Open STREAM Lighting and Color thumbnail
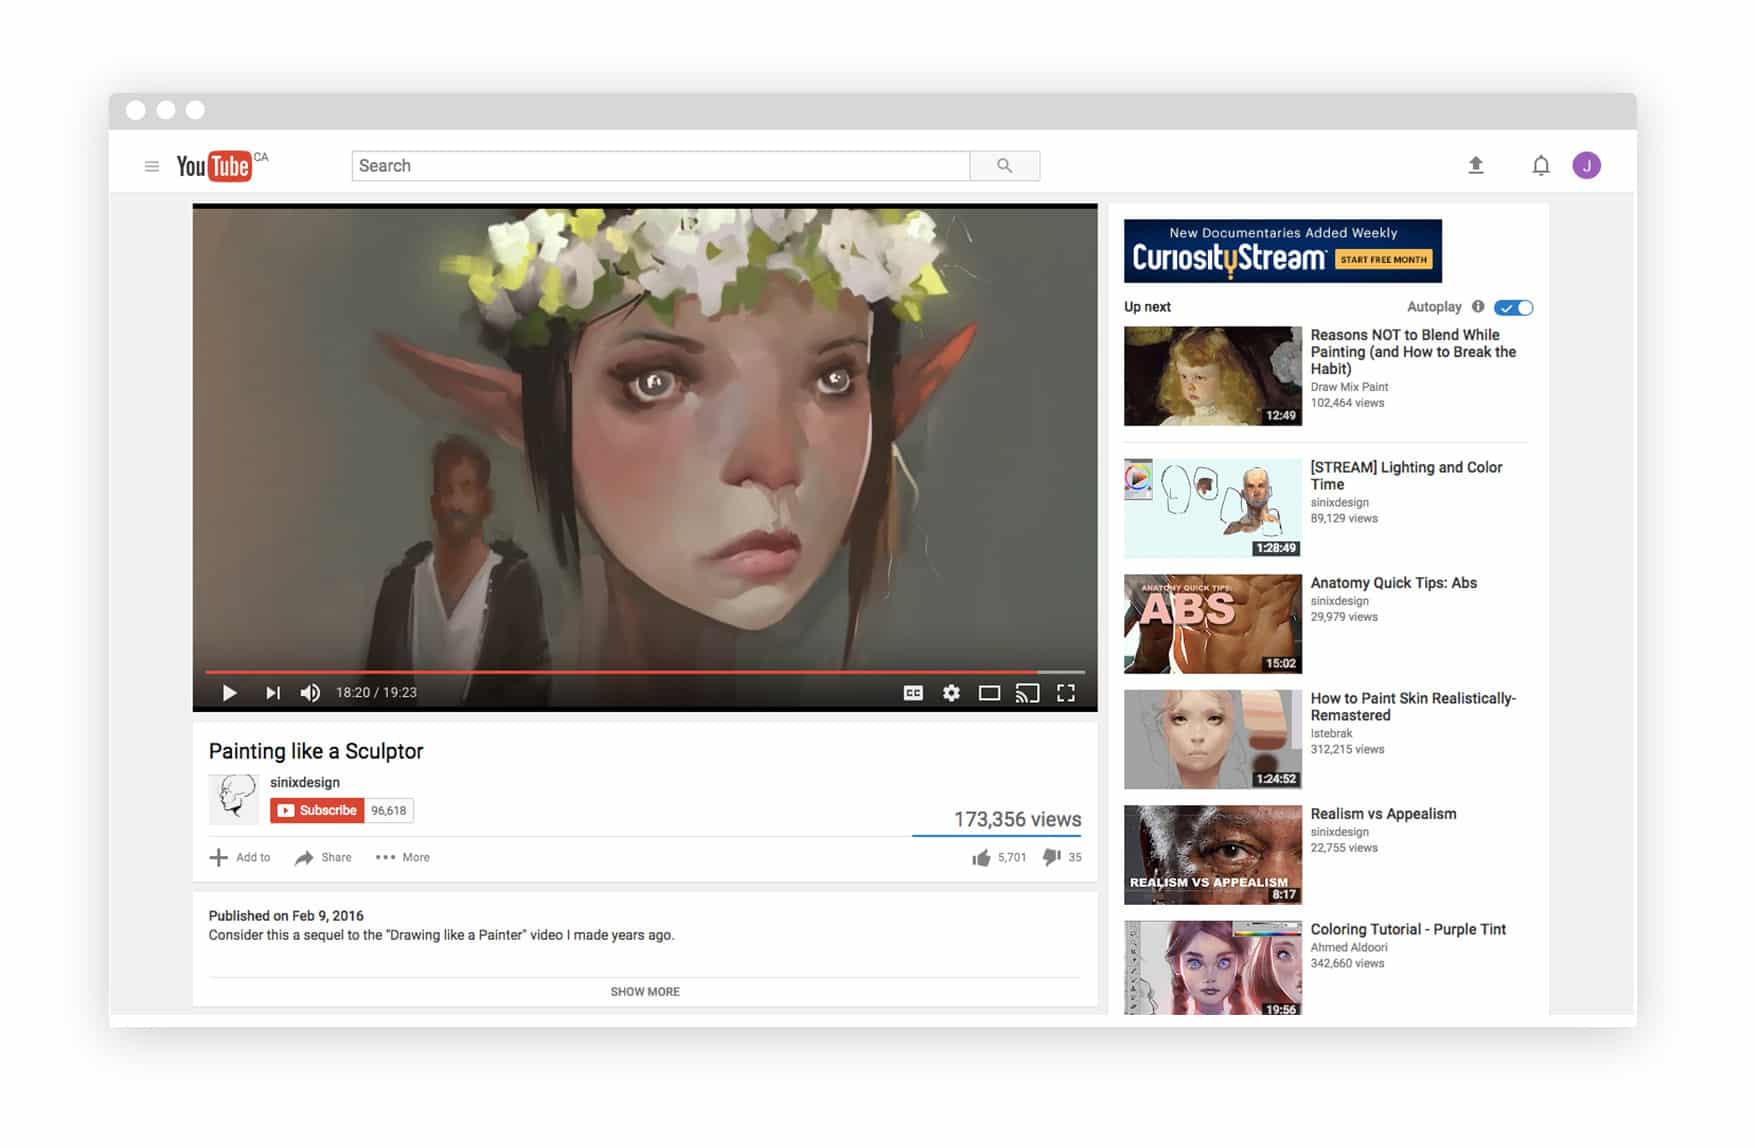 point(1213,508)
